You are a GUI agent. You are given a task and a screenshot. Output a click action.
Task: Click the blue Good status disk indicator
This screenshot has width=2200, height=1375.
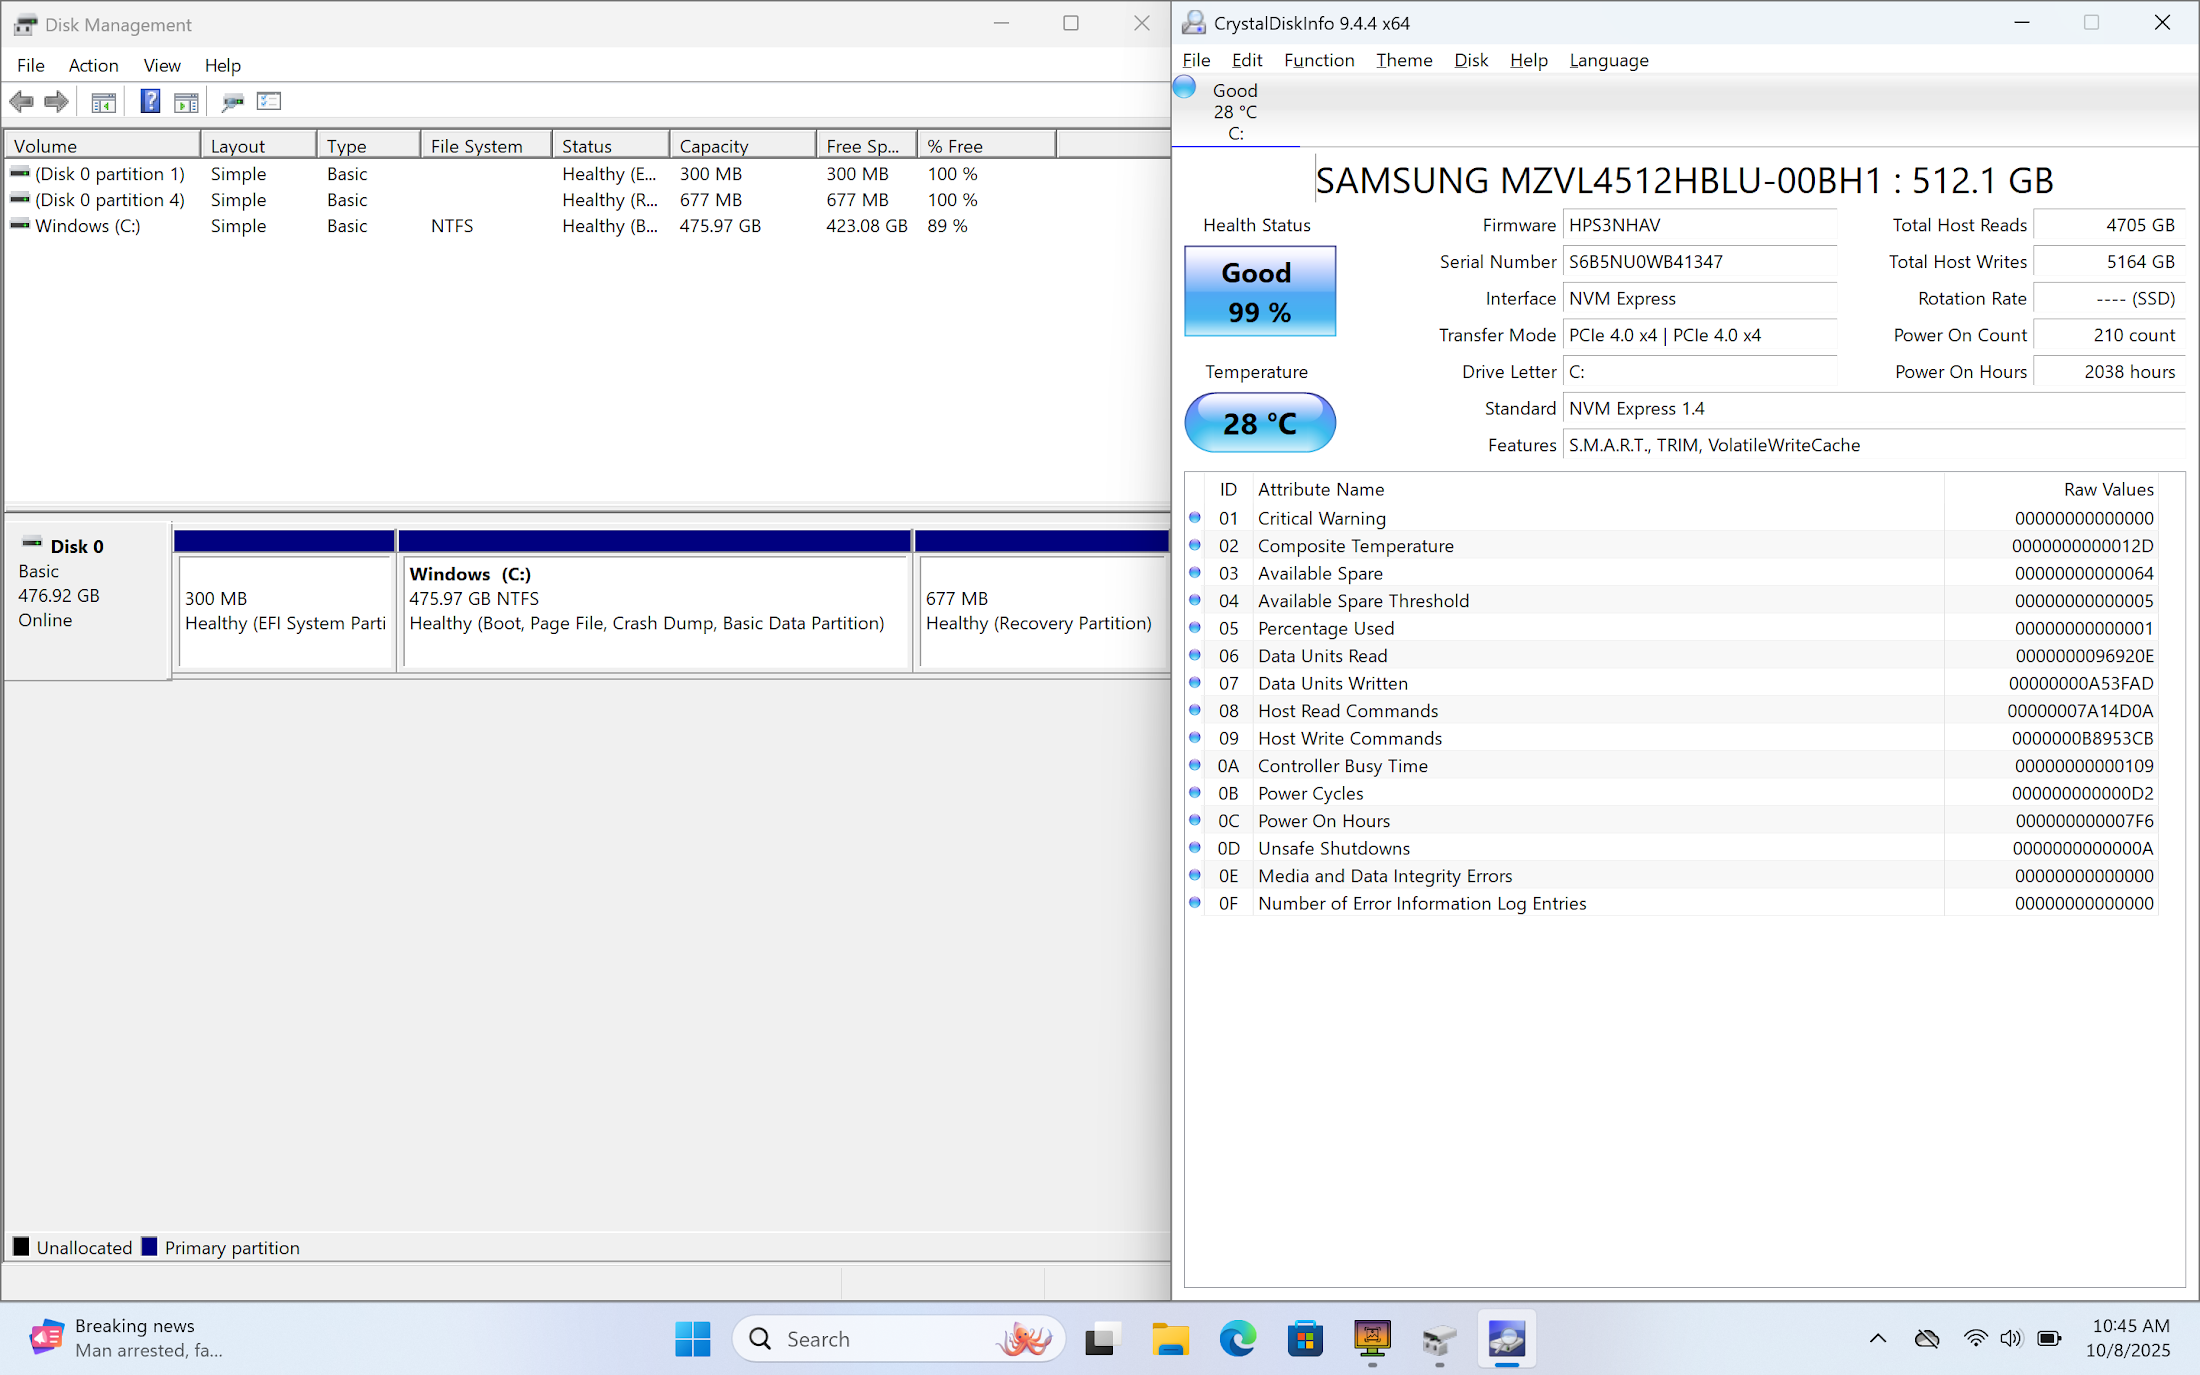(1184, 88)
